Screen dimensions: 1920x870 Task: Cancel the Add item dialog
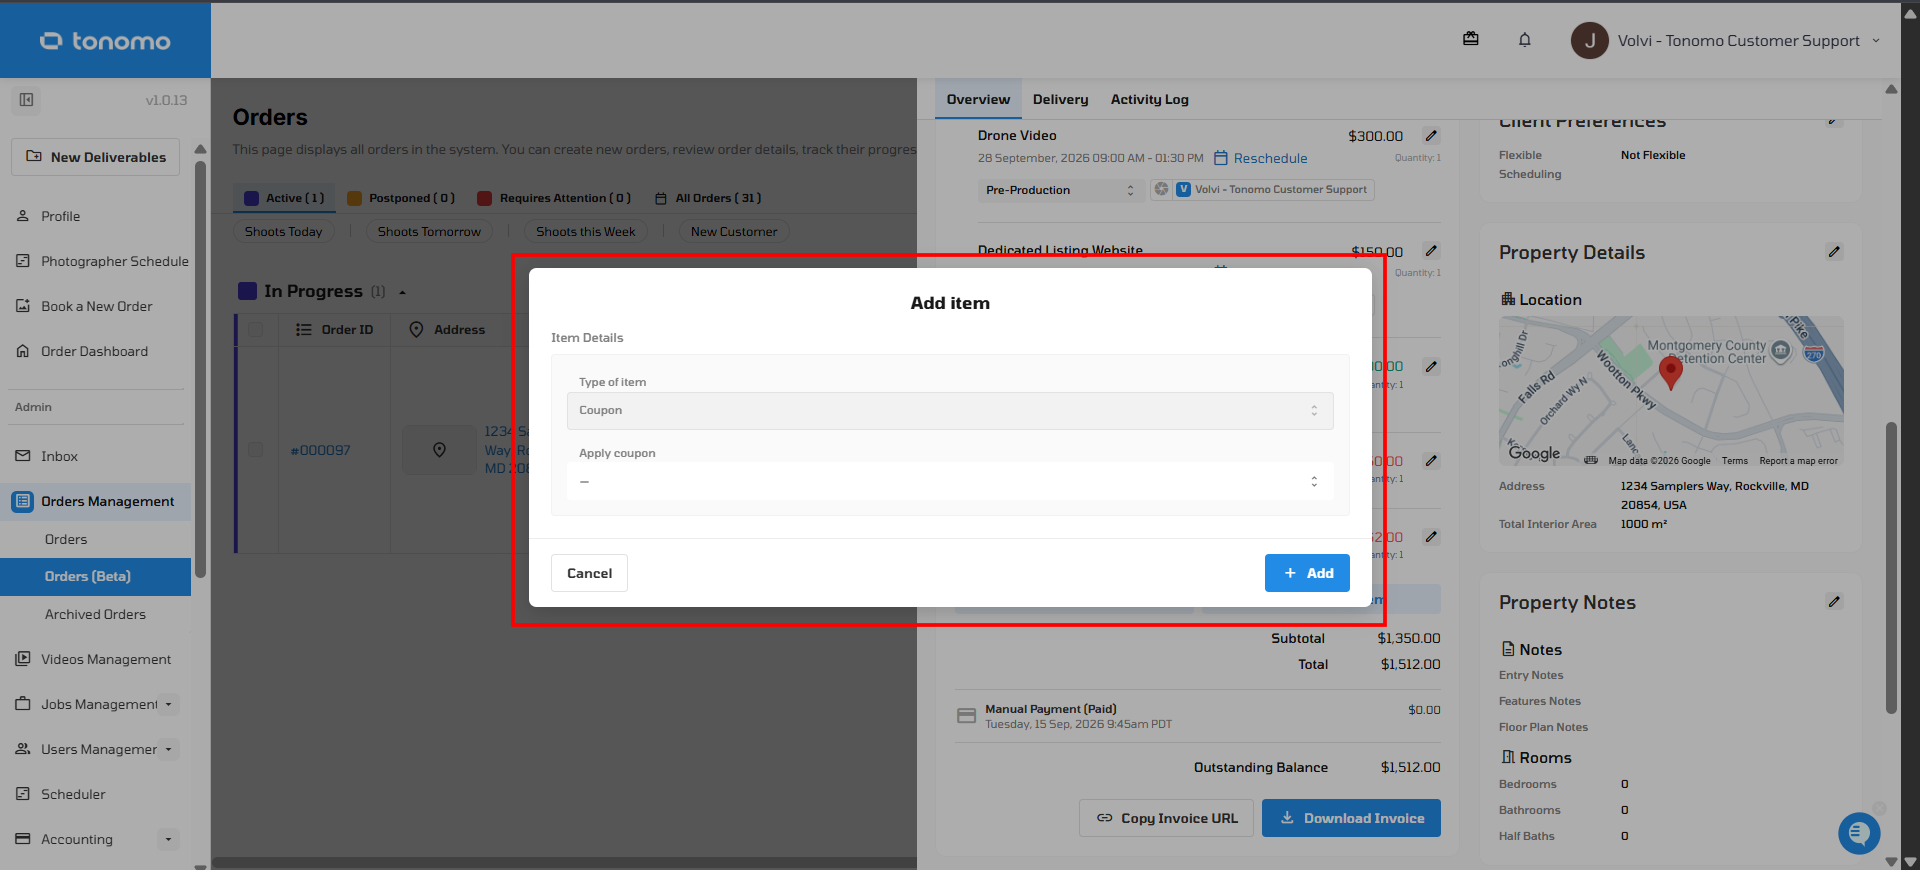coord(589,573)
